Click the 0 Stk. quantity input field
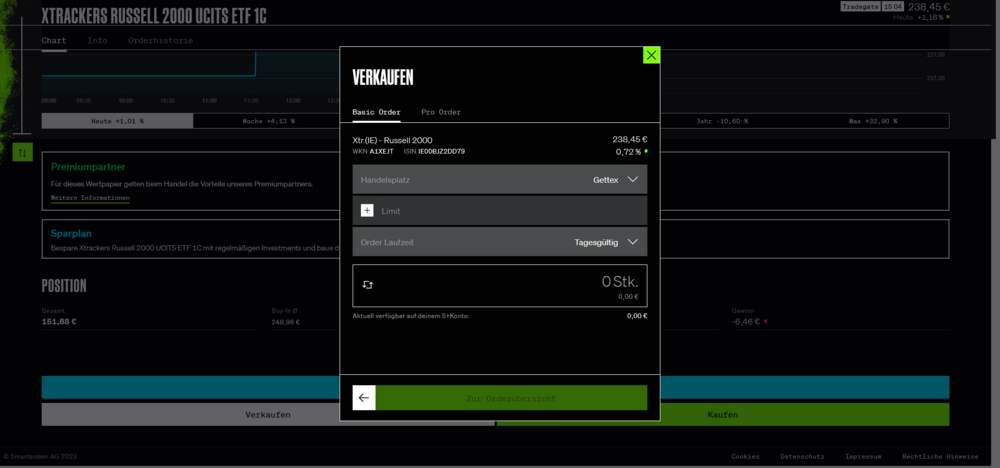1000x468 pixels. pos(499,286)
